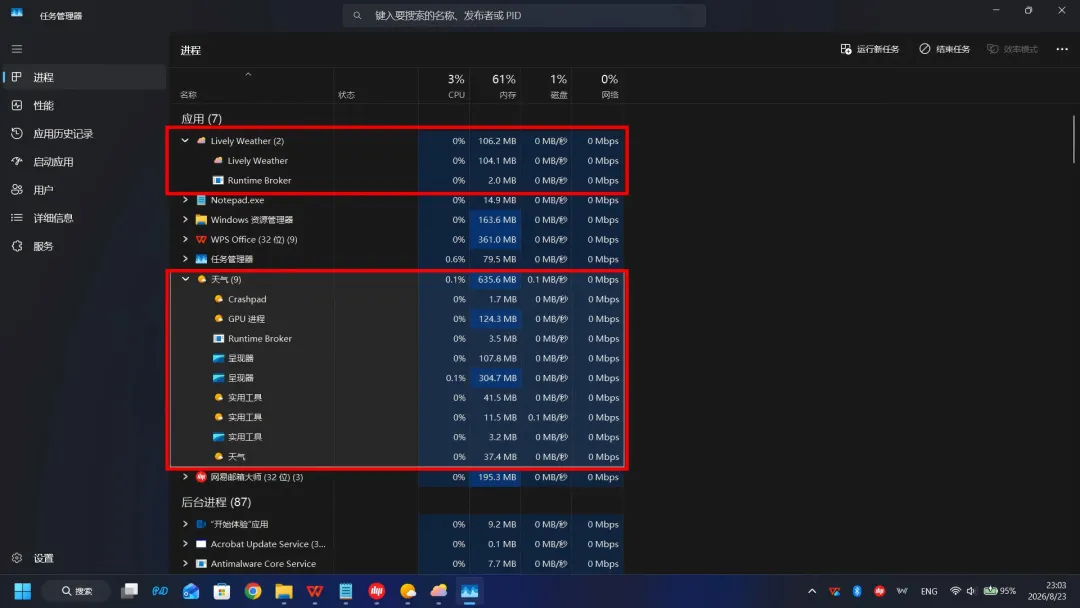The height and width of the screenshot is (608, 1080).
Task: Open the 天气 app taskbar icon
Action: point(408,591)
